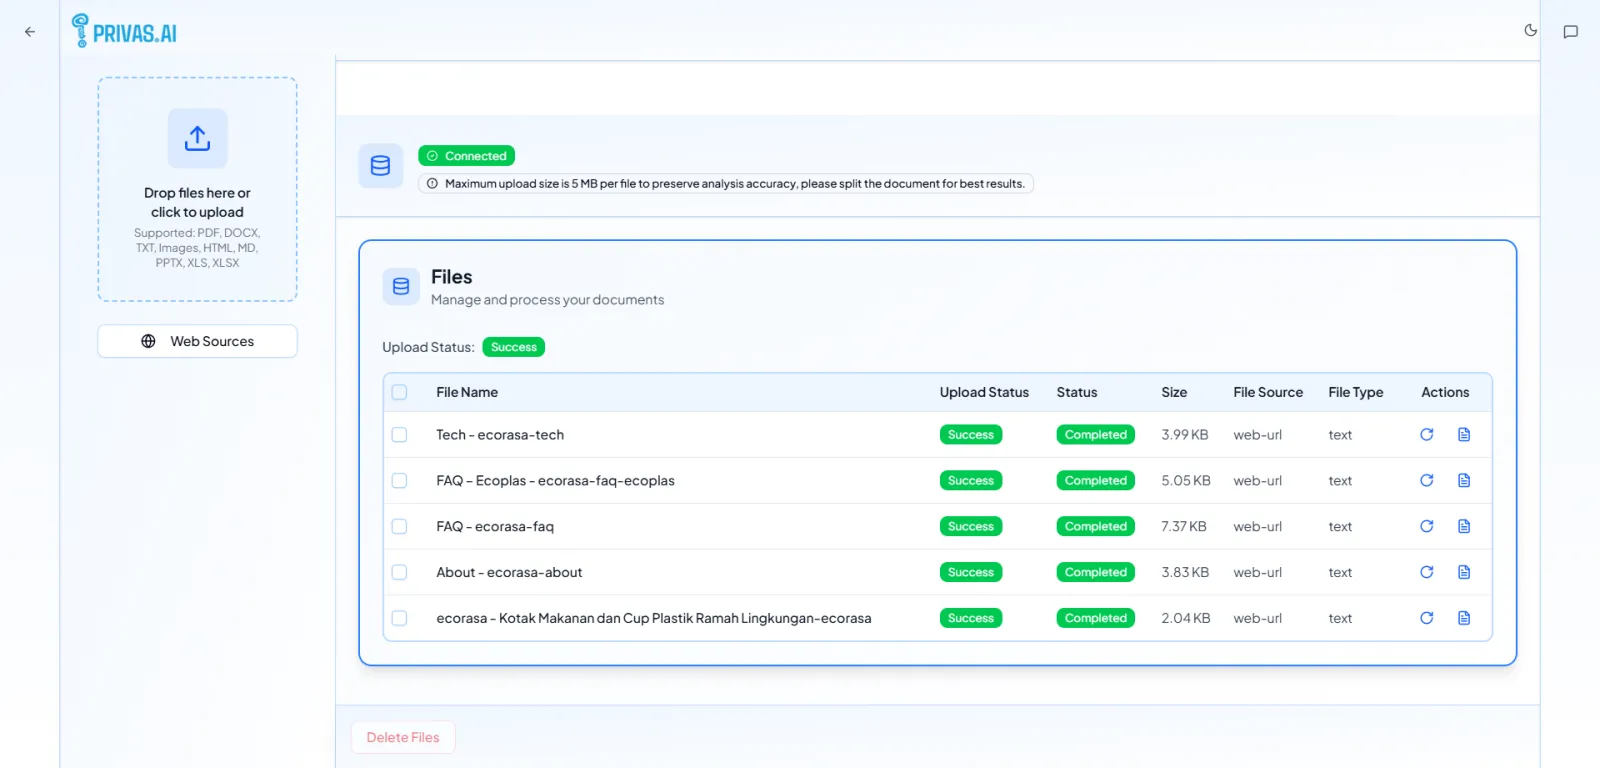Click the File Name column header

tap(467, 393)
